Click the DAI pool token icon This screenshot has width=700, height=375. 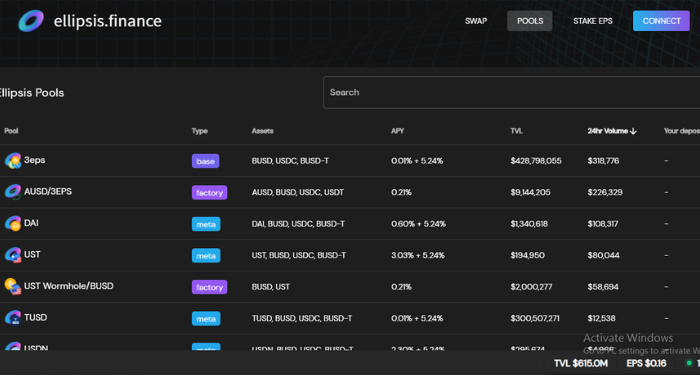[x=13, y=224]
